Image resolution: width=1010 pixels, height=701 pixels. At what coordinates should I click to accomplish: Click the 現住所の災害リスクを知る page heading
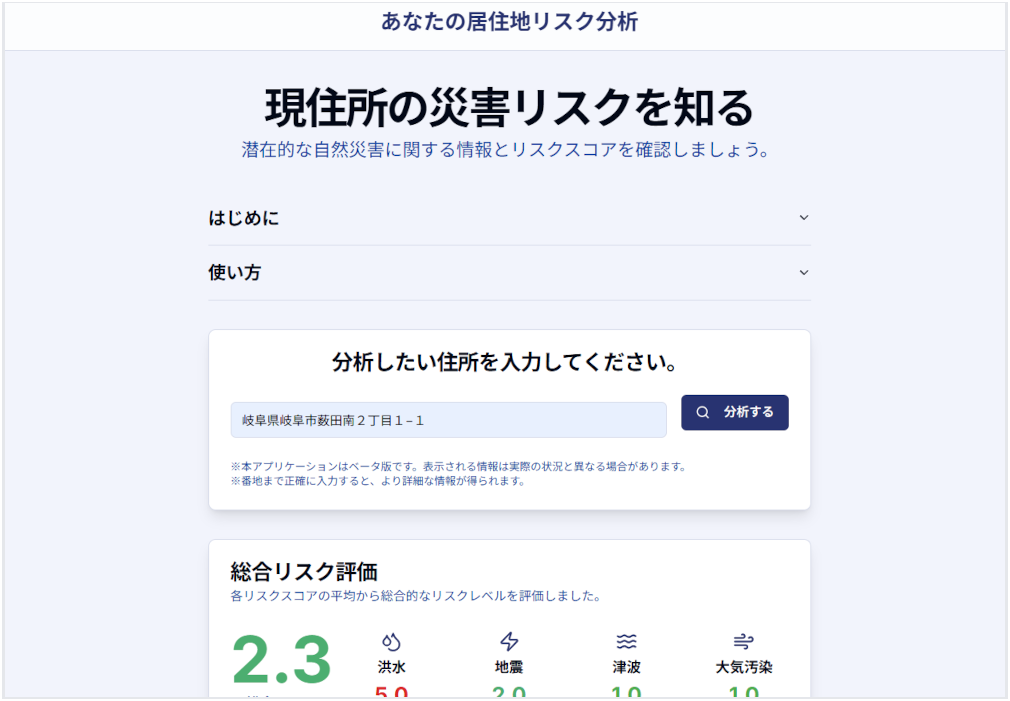pyautogui.click(x=506, y=103)
